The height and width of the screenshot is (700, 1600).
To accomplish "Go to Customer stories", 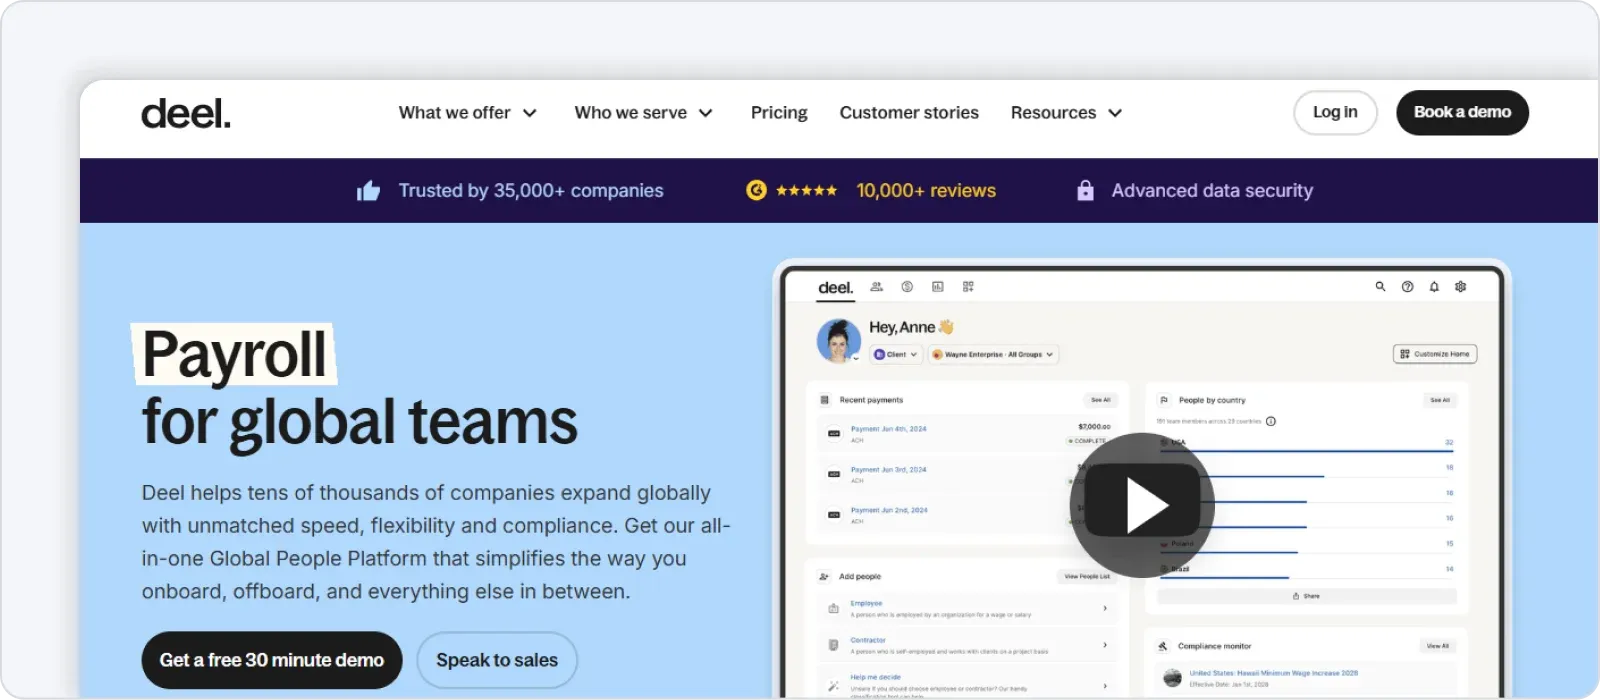I will click(x=909, y=113).
